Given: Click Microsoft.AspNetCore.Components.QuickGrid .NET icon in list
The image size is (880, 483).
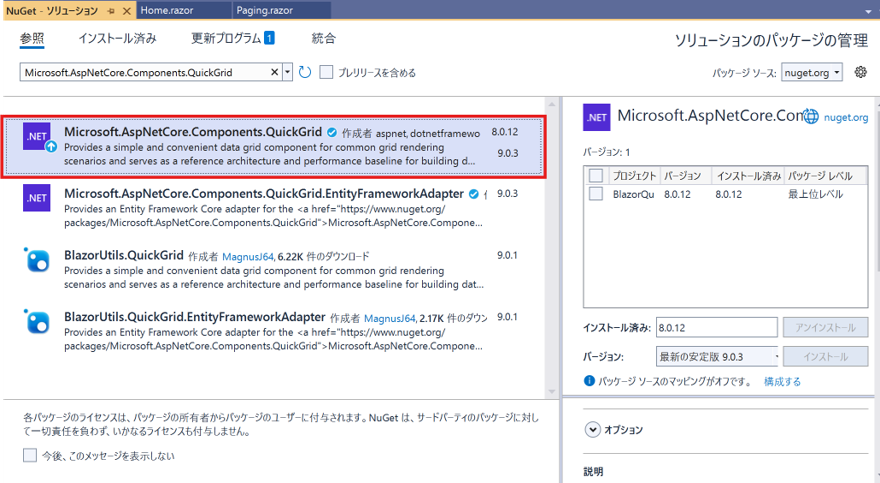Looking at the screenshot, I should (37, 136).
